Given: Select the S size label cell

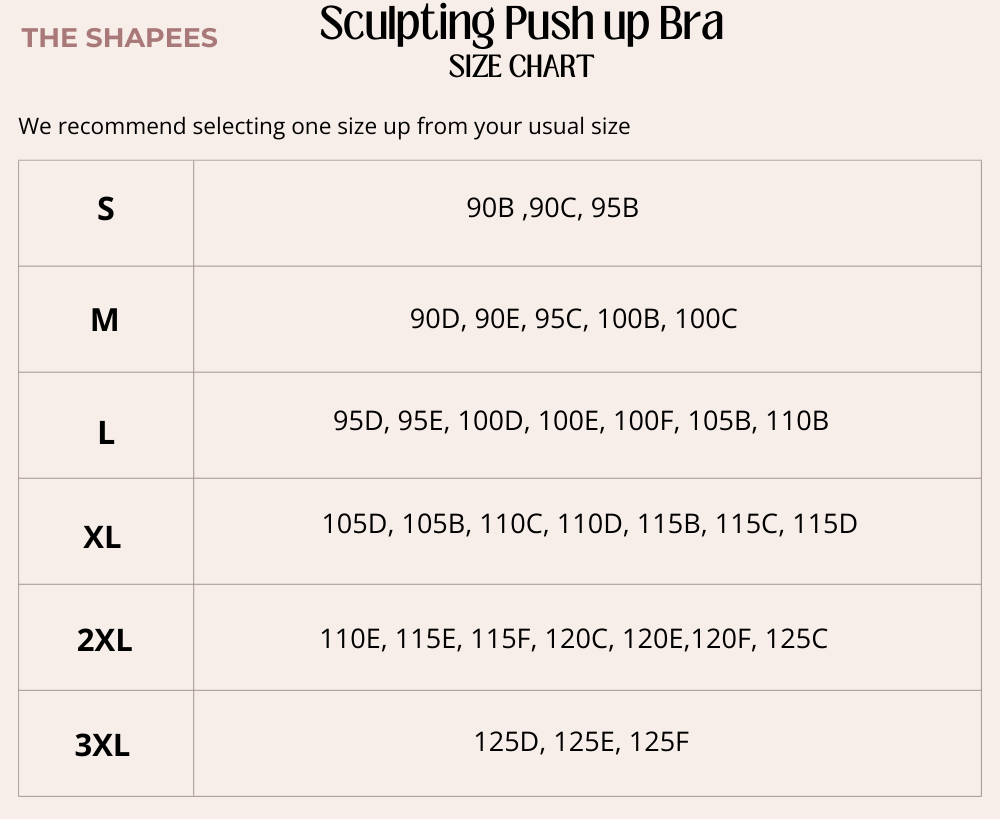Looking at the screenshot, I should coord(106,213).
